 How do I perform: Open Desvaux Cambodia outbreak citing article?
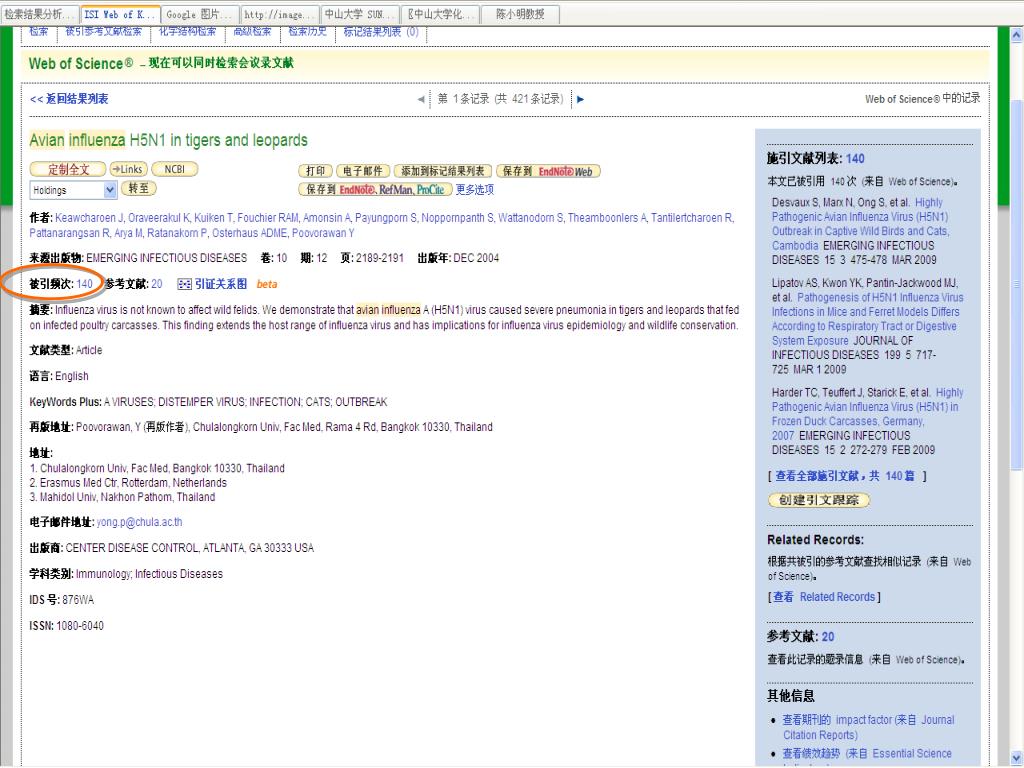860,224
